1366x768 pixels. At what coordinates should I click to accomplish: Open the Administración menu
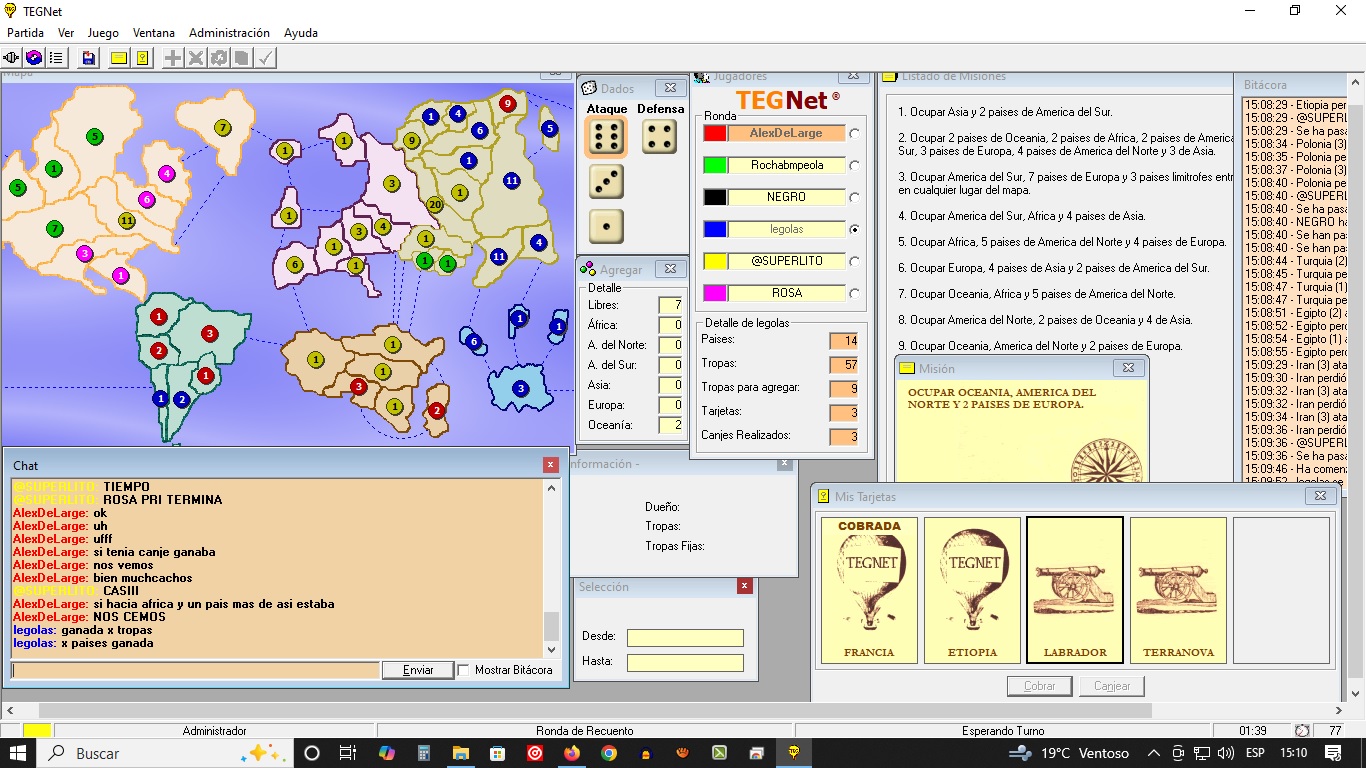pos(229,33)
